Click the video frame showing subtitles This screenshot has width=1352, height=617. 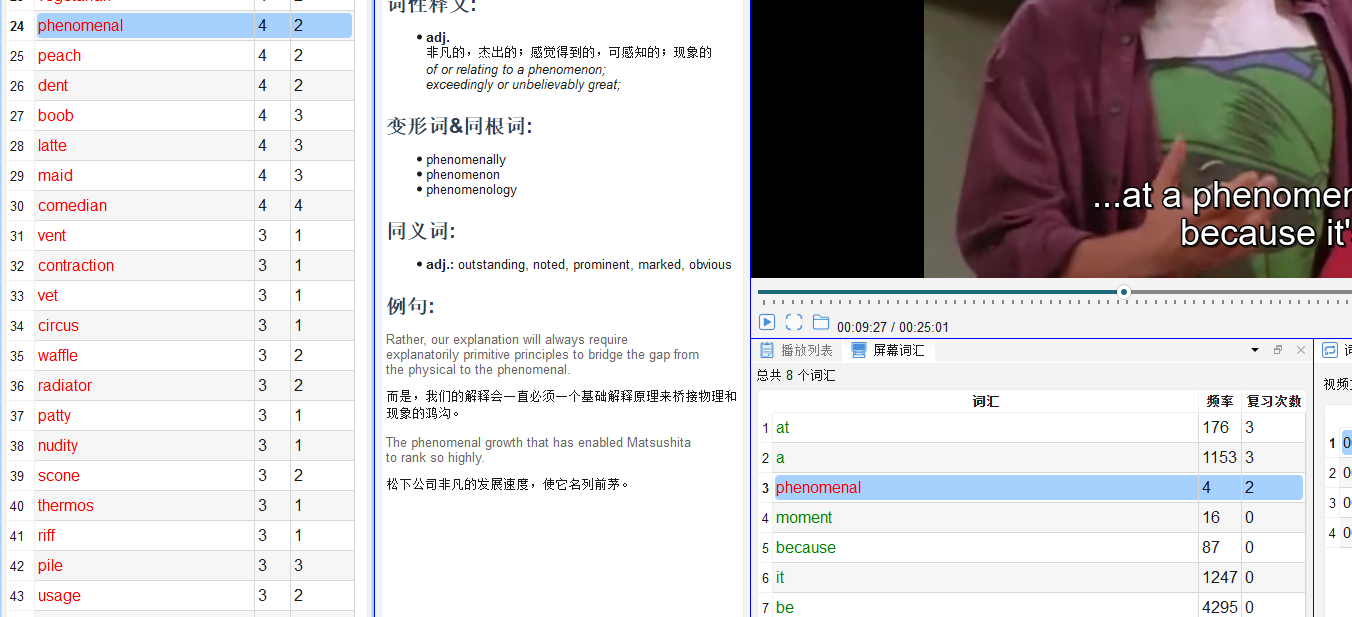click(1138, 139)
